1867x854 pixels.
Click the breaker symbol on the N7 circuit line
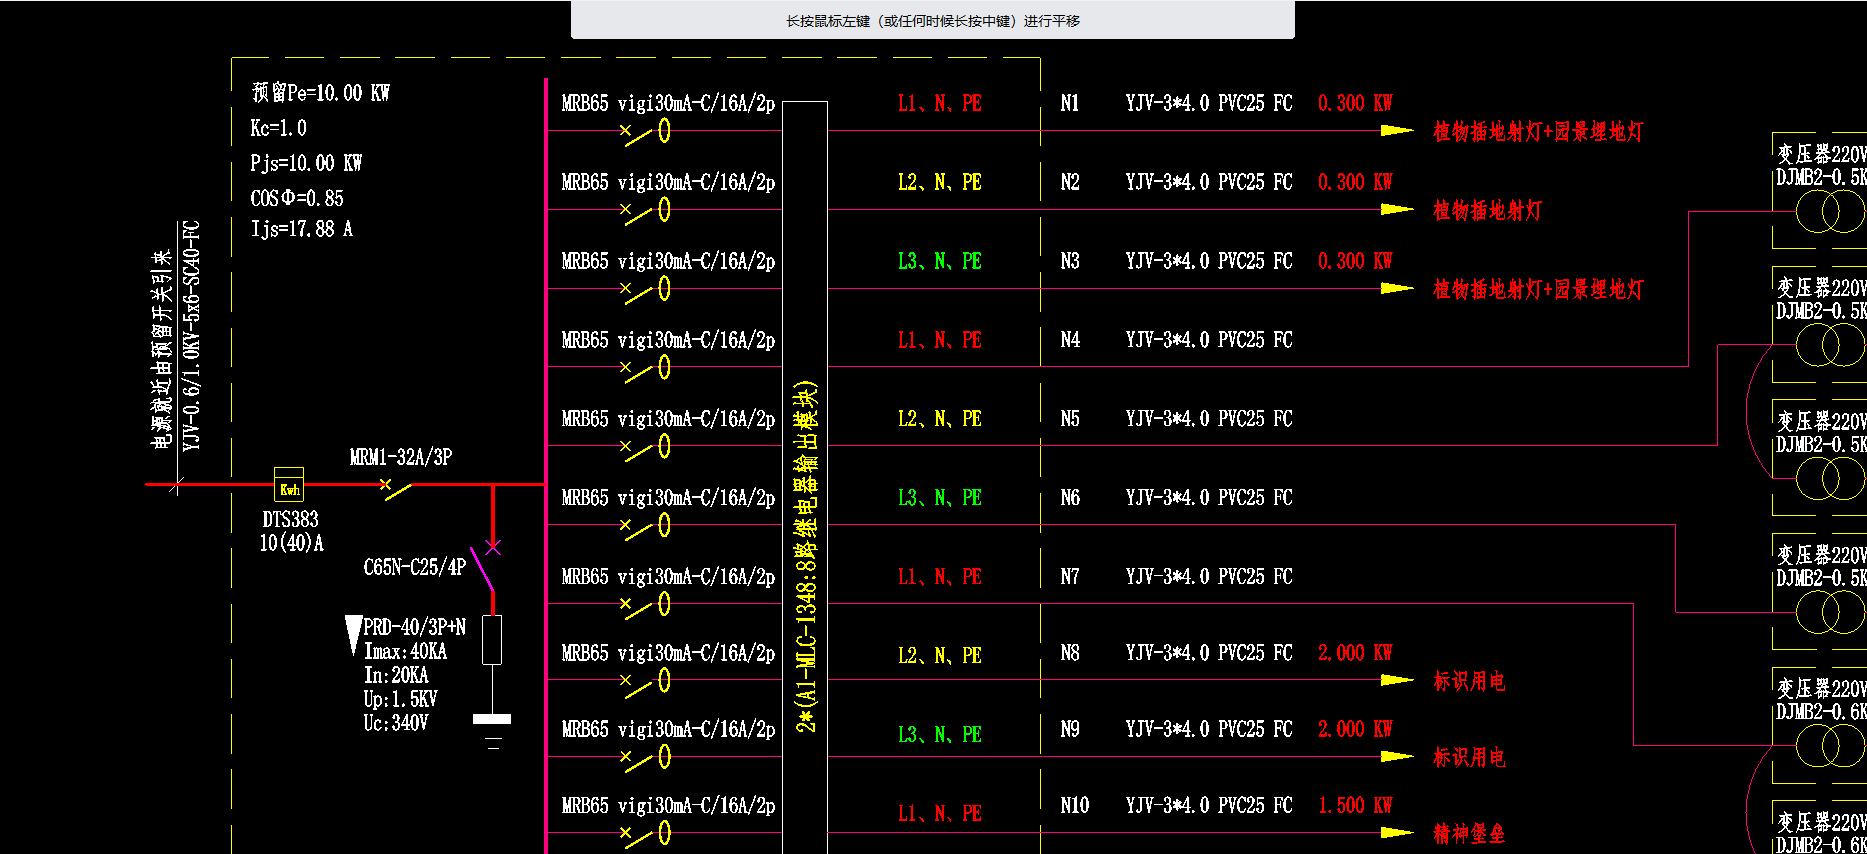pos(645,604)
